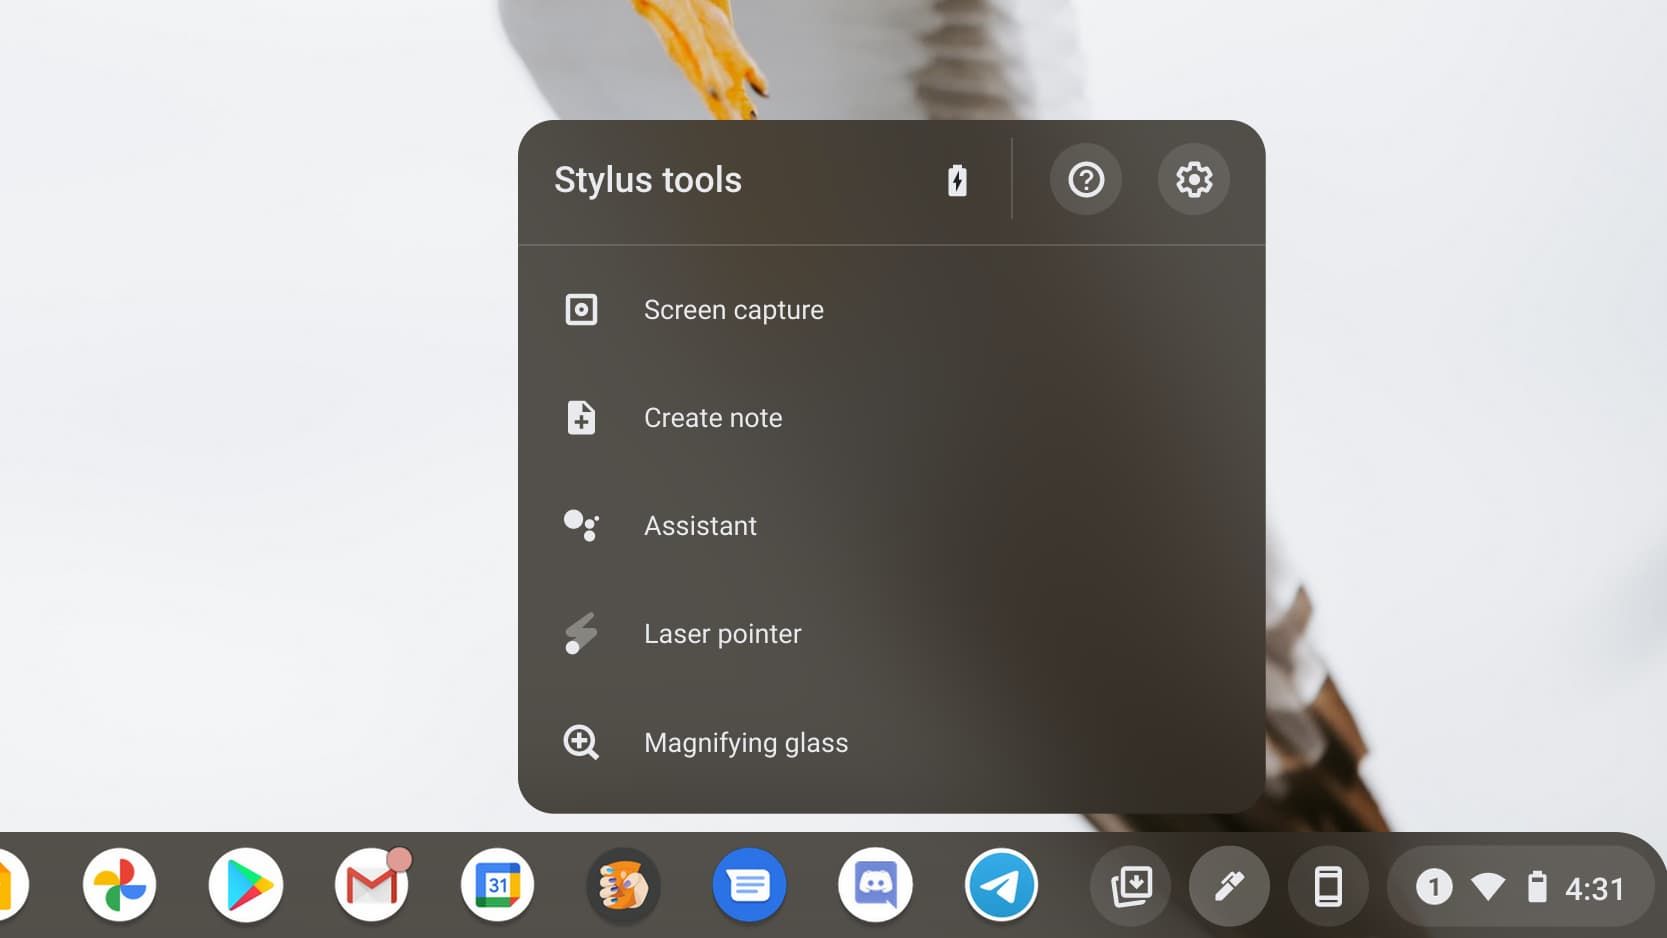Open Discord from the shelf
This screenshot has width=1667, height=938.
point(875,885)
